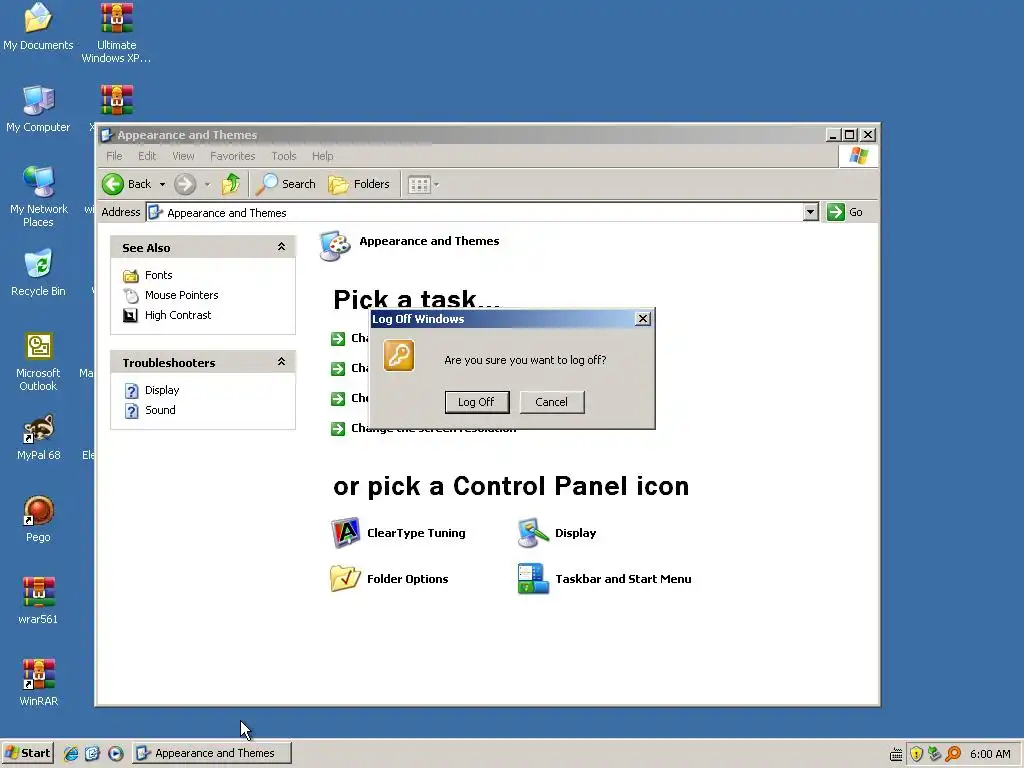Open the Views dropdown arrow
Image resolution: width=1024 pixels, height=768 pixels.
437,185
